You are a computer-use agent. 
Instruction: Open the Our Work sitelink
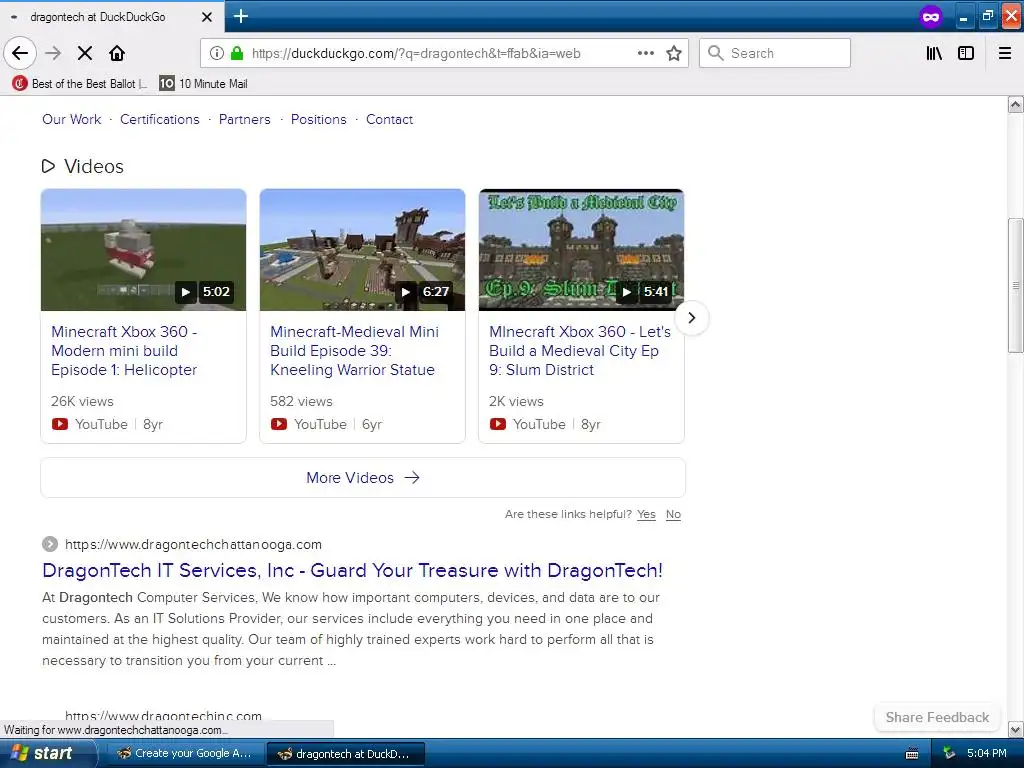pos(72,120)
